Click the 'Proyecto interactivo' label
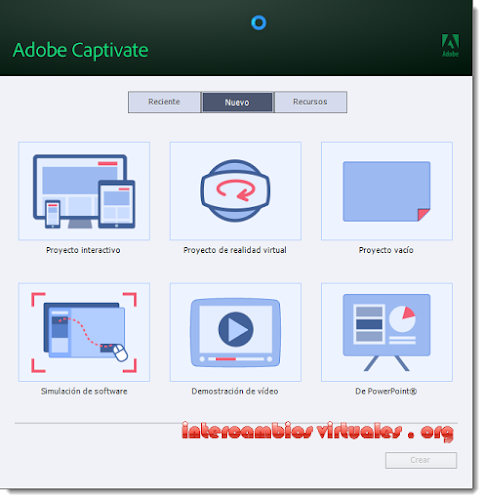The width and height of the screenshot is (484, 500). [83, 250]
